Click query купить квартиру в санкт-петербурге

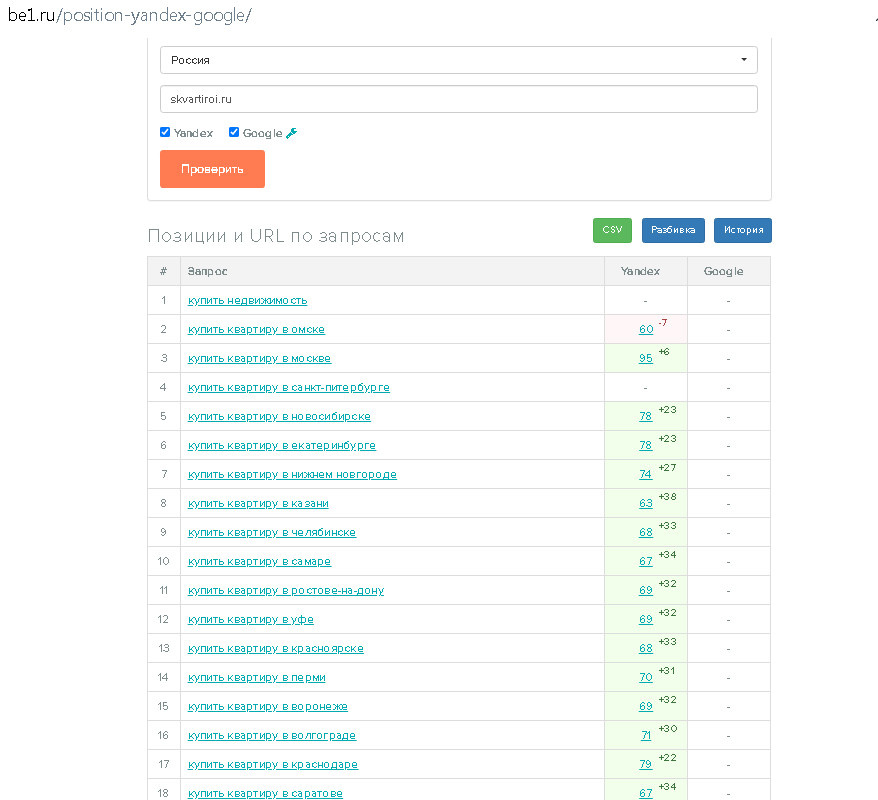(289, 387)
